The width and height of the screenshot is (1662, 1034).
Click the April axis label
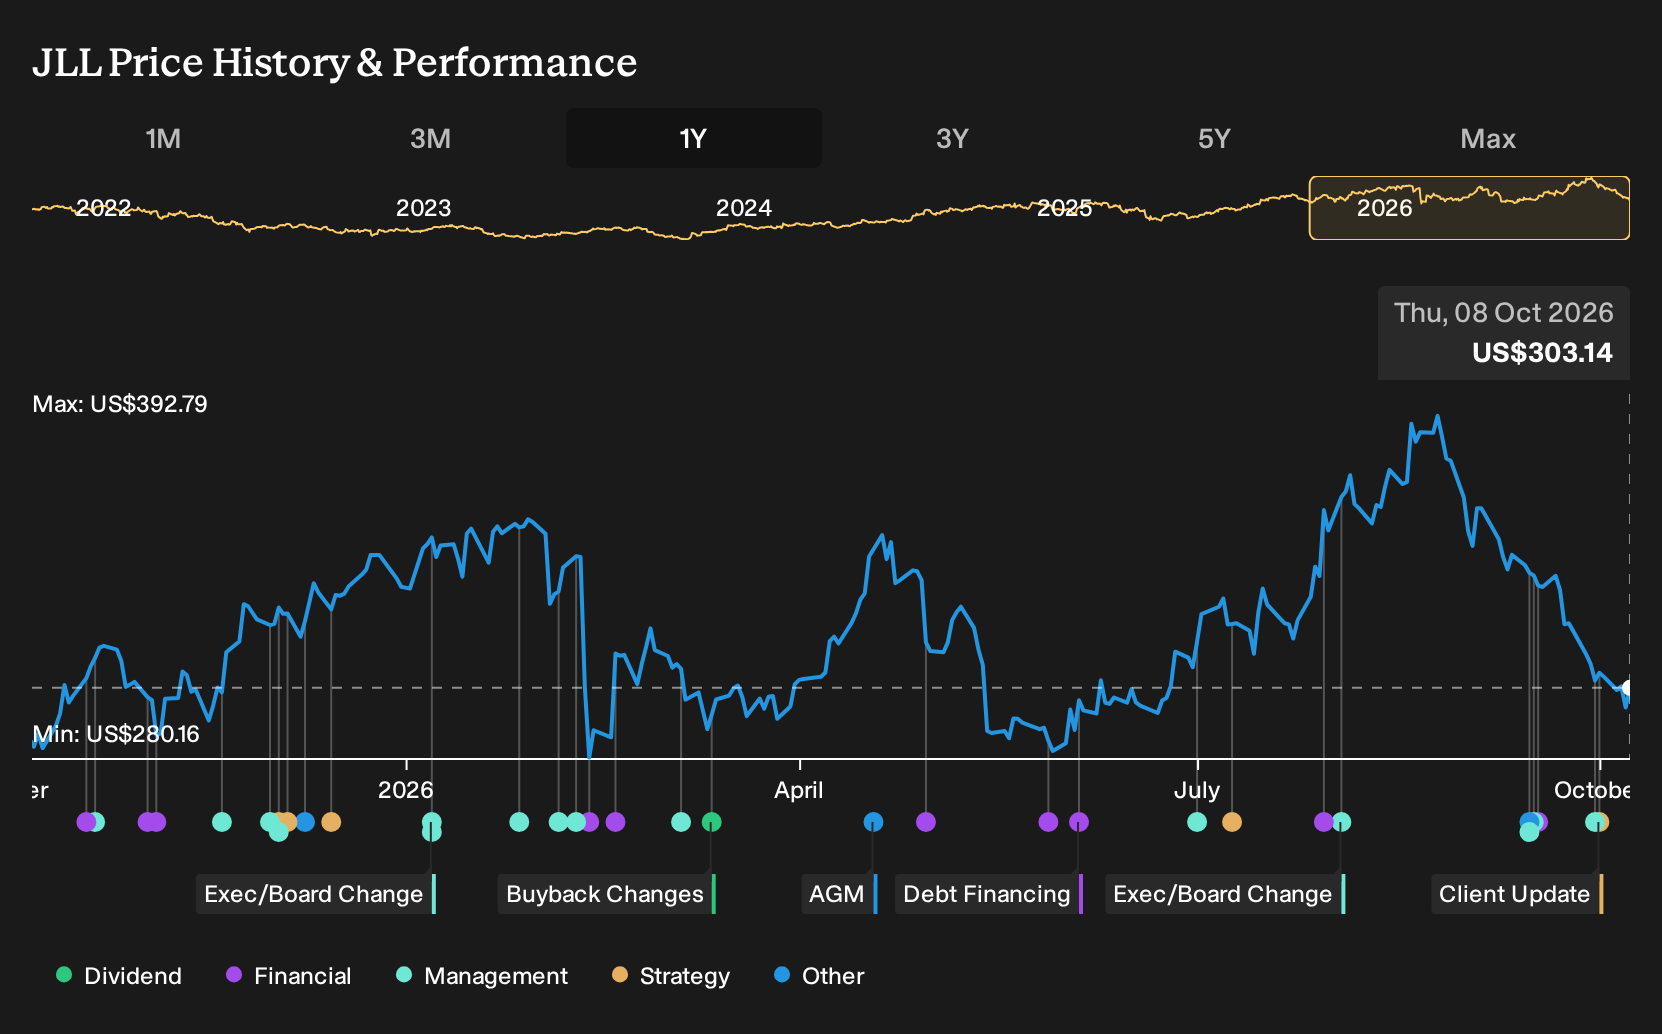click(x=799, y=790)
